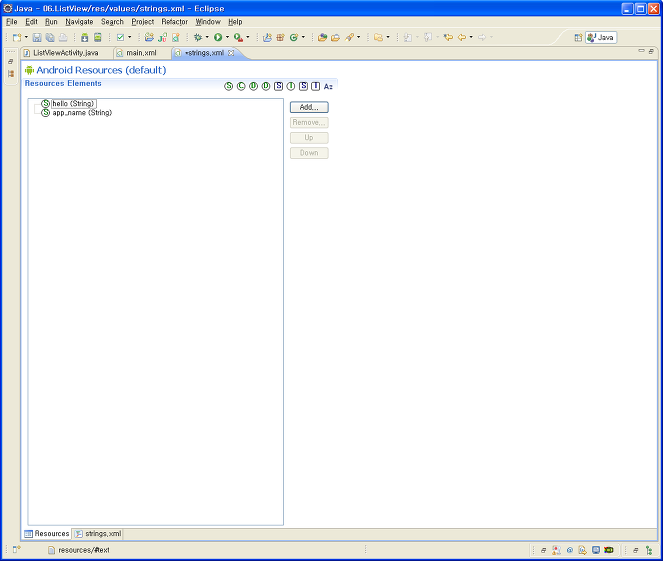
Task: Switch to main.xml editor tab
Action: point(141,53)
